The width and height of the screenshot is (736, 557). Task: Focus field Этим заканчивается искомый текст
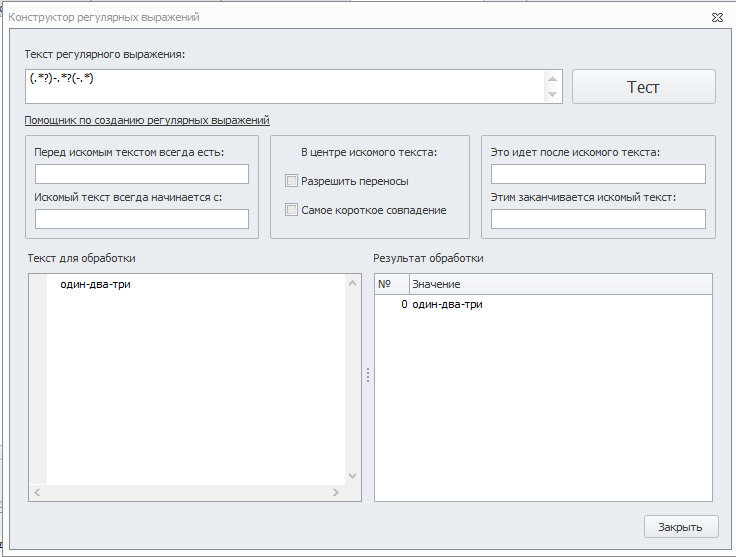[x=598, y=219]
